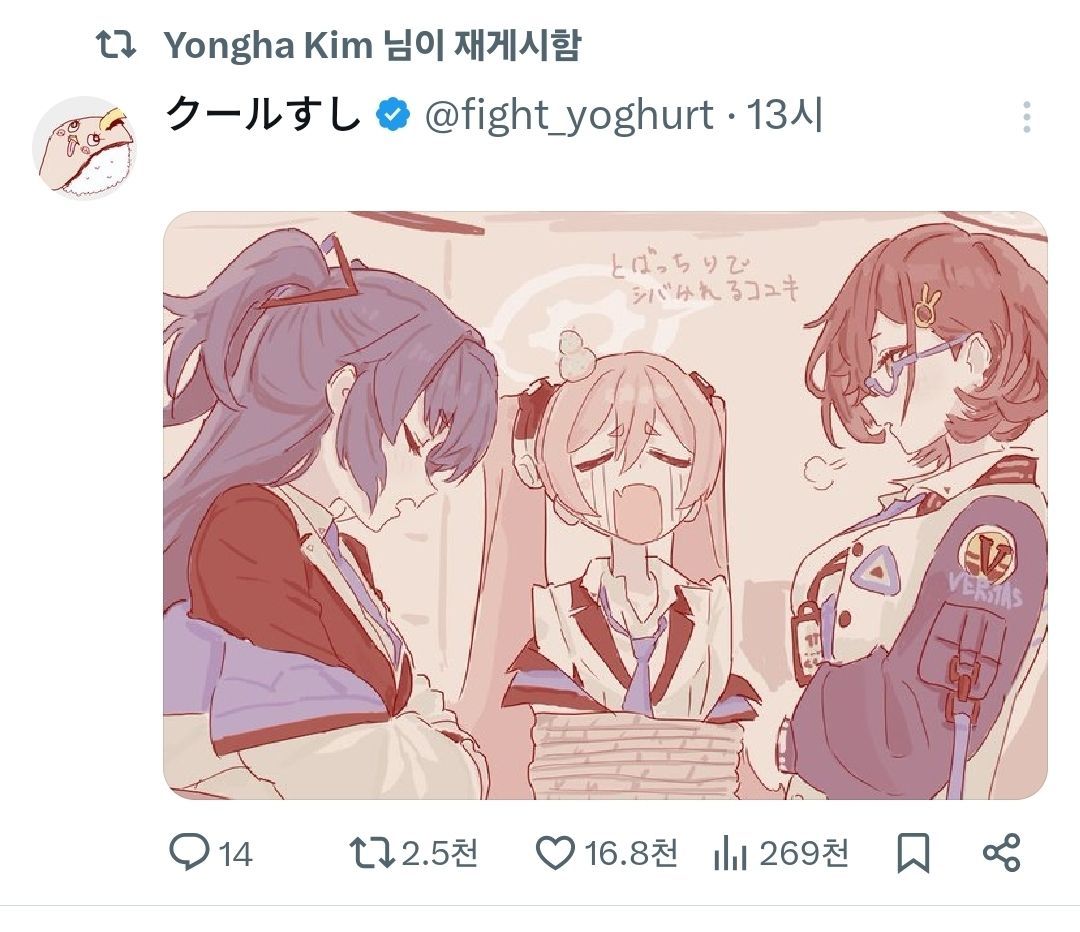This screenshot has width=1080, height=932.
Task: Click the 16.8천 likes count
Action: (631, 853)
